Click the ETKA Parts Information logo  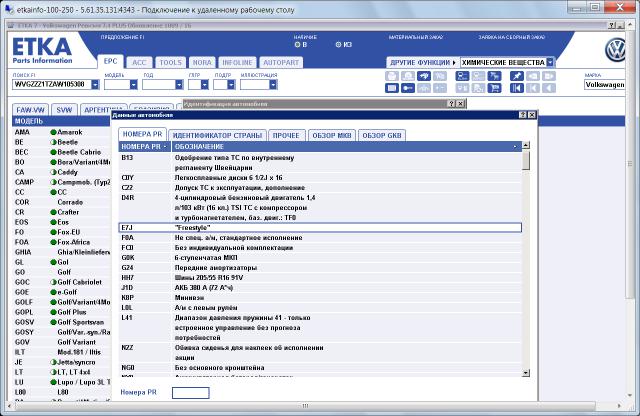point(42,51)
